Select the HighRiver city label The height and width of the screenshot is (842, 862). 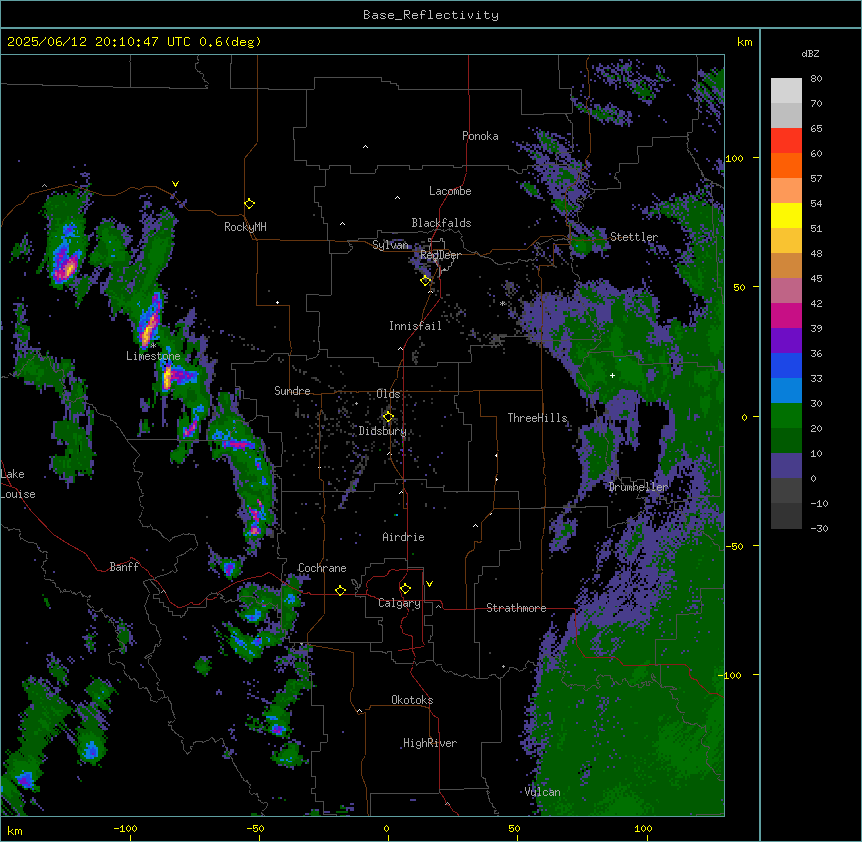tap(430, 744)
